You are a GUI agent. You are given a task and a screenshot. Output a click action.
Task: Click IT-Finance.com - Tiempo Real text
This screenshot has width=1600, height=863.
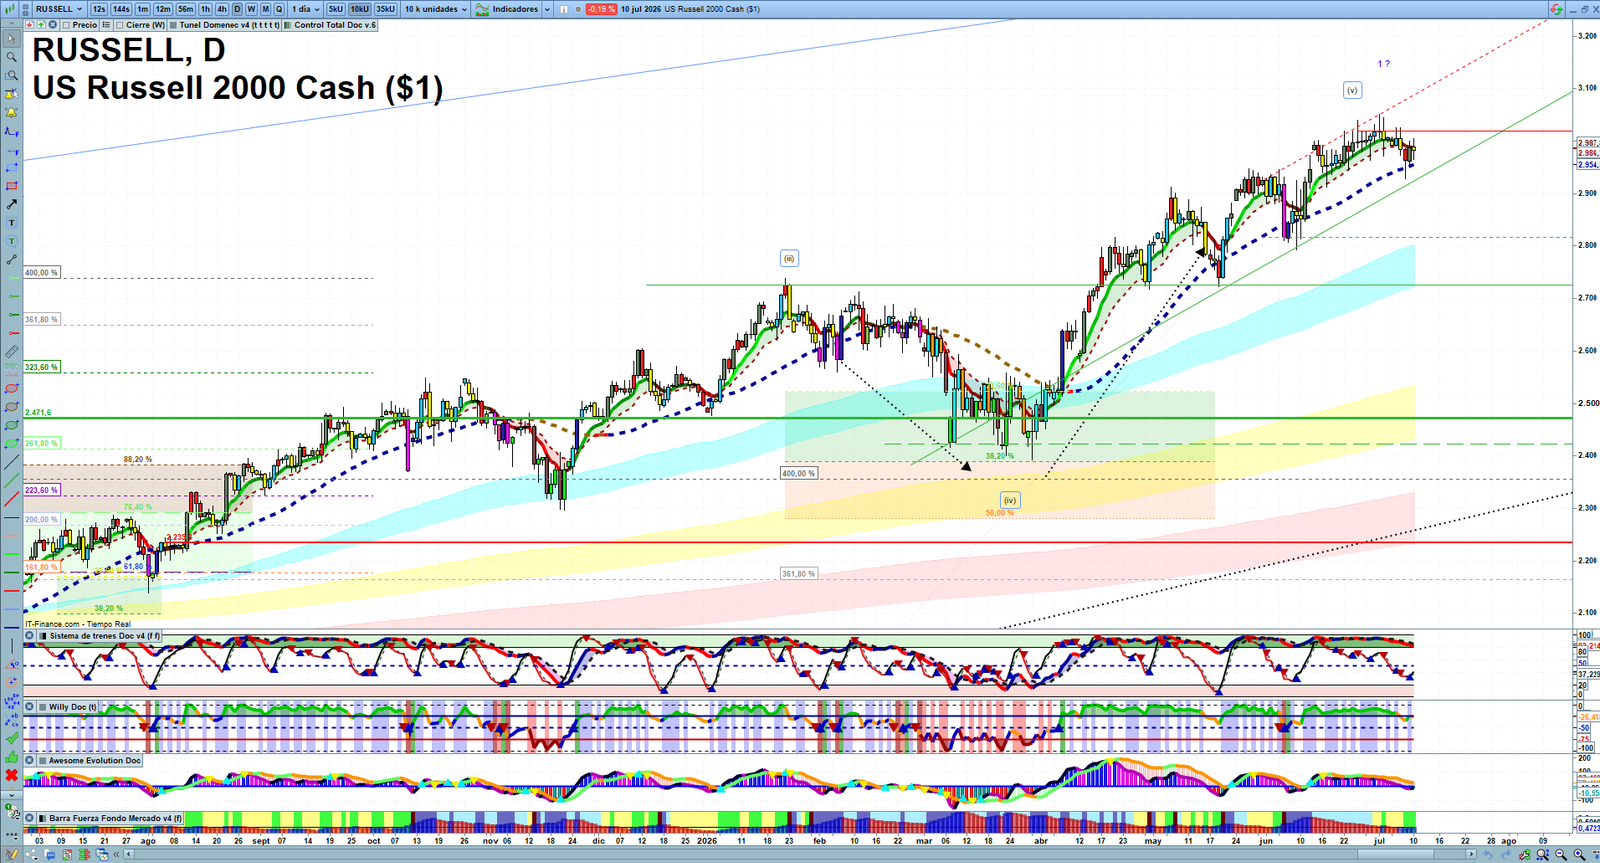pyautogui.click(x=78, y=624)
